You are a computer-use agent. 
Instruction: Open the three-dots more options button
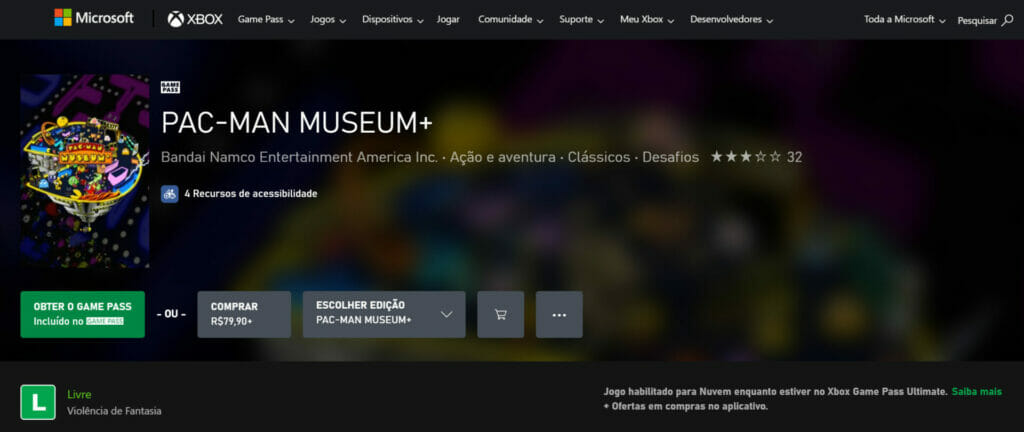(559, 314)
